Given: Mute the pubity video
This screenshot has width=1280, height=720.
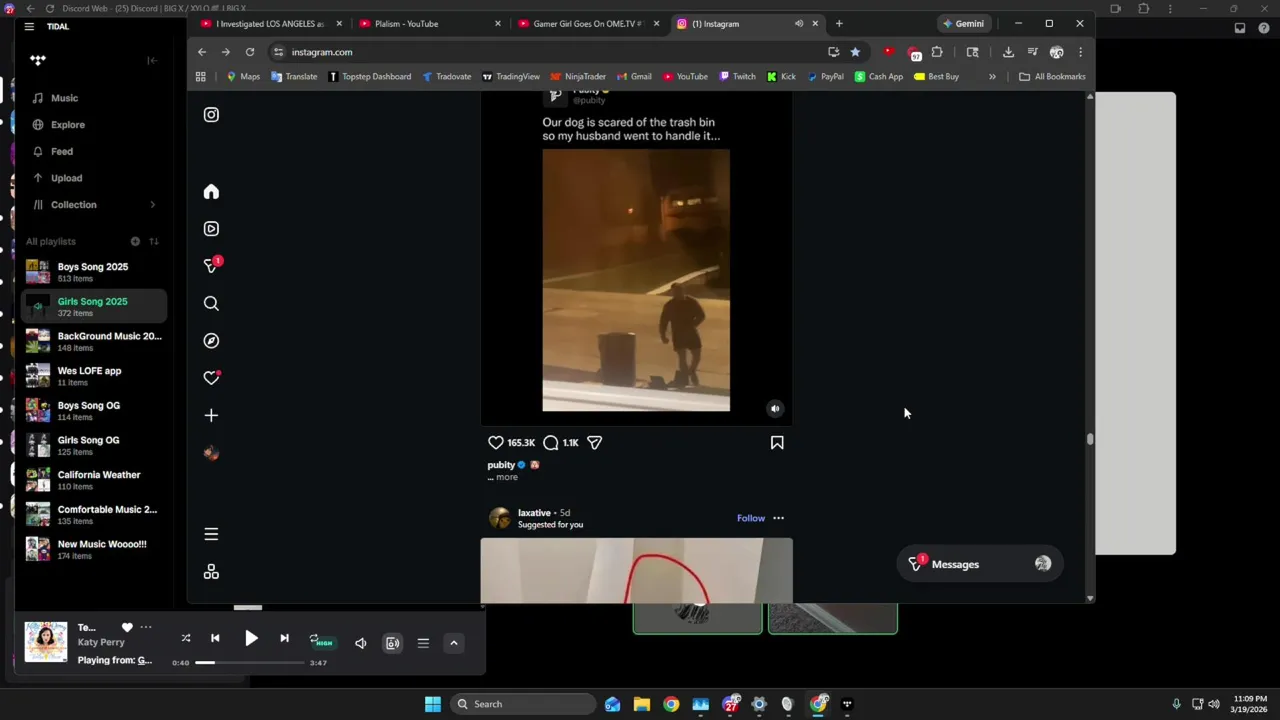Looking at the screenshot, I should tap(775, 408).
